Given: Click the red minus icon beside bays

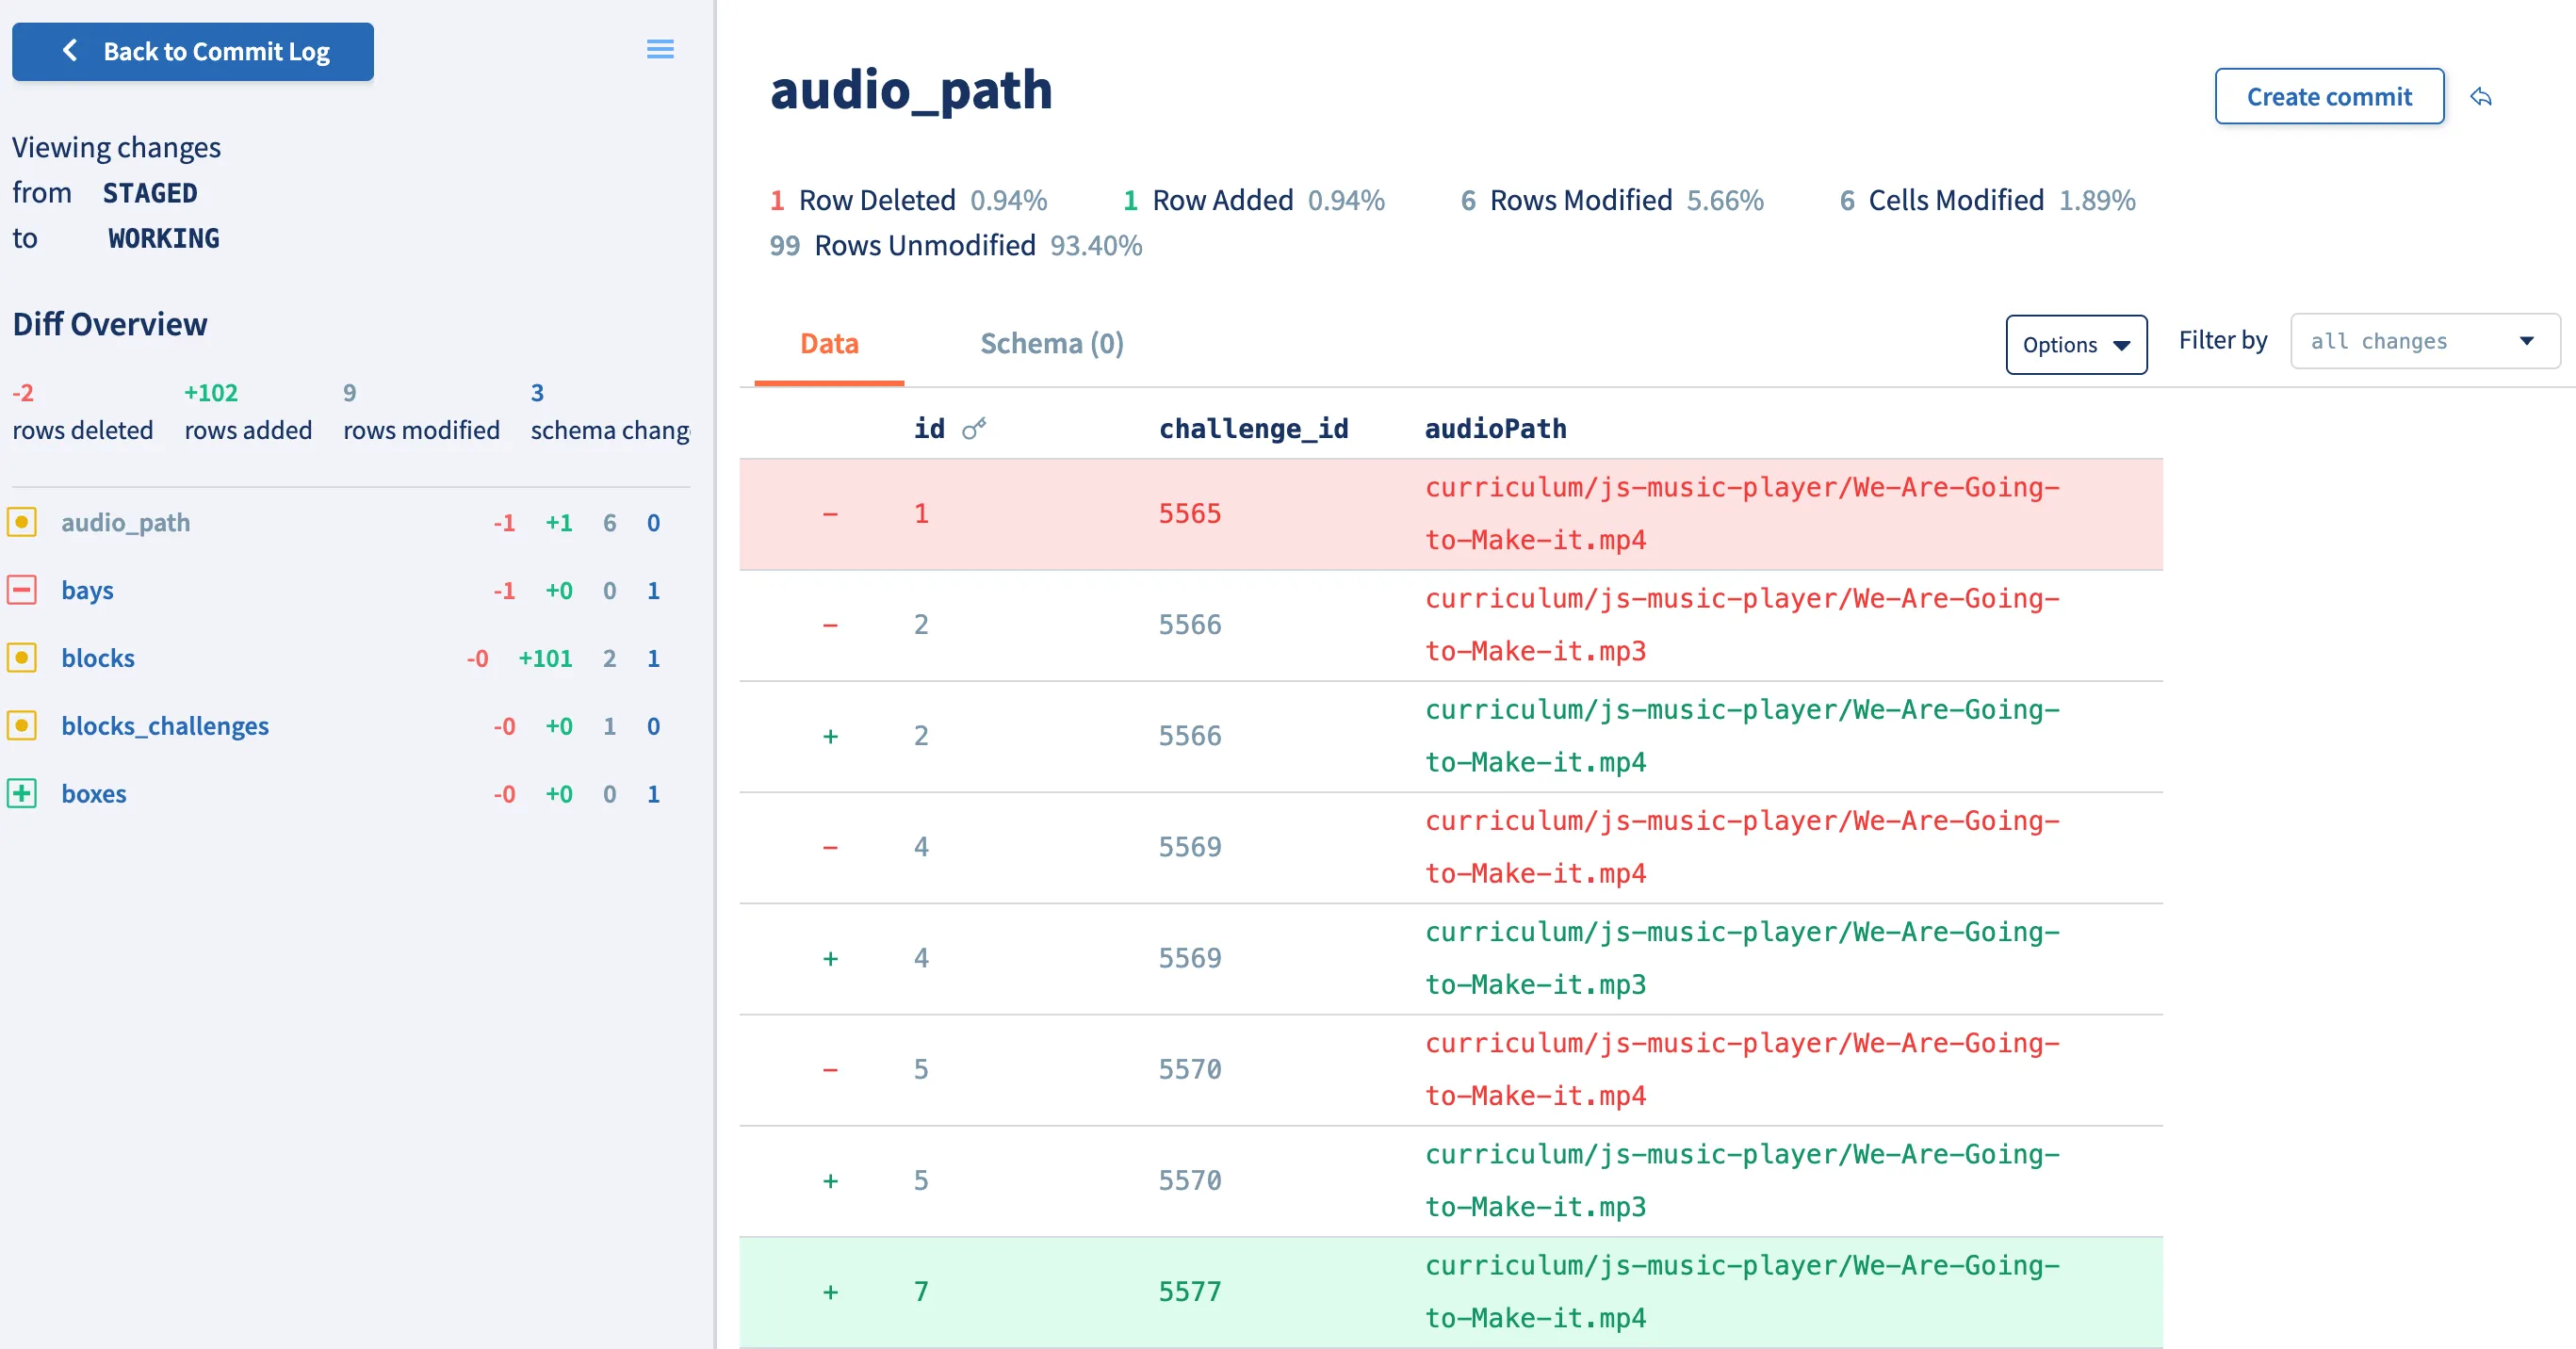Looking at the screenshot, I should click(x=22, y=590).
